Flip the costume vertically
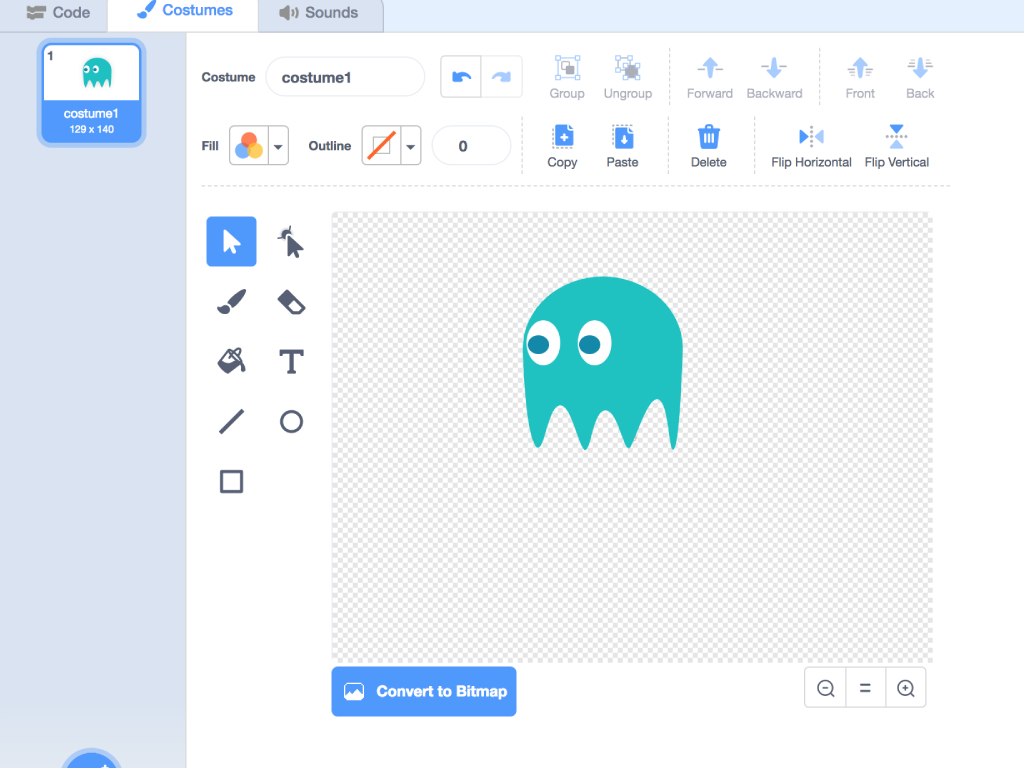Screen dimensions: 1024x768 (x=897, y=146)
